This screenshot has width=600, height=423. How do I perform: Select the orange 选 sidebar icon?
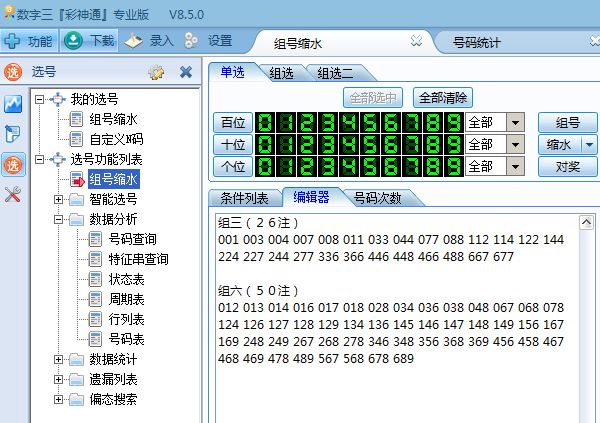pyautogui.click(x=13, y=165)
